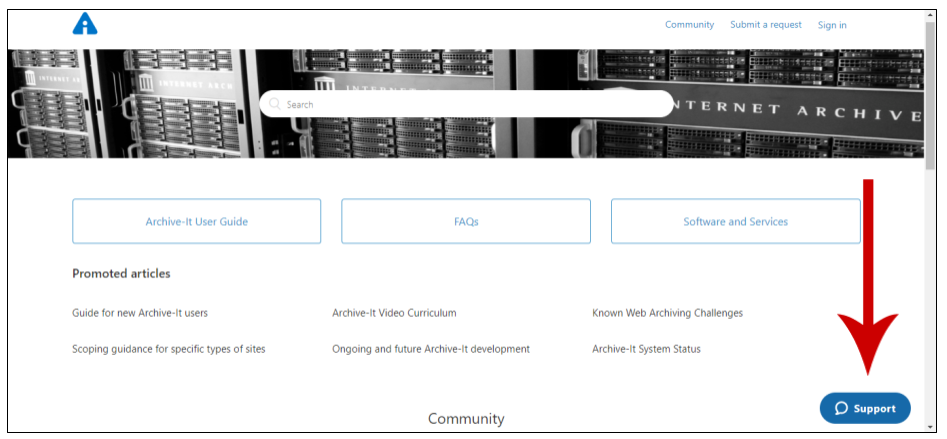Open the Archive-It User Guide category
Screen dimensions: 947x439
point(196,221)
